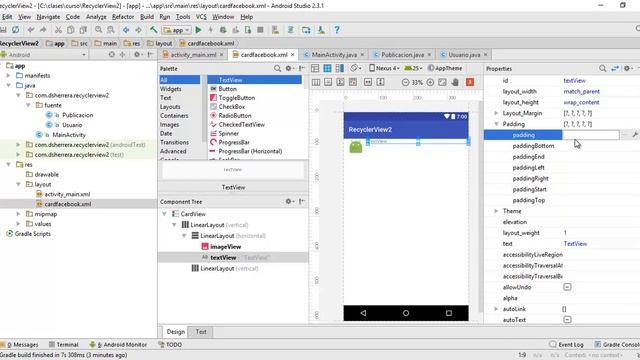The height and width of the screenshot is (360, 640).
Task: Open the AppTheme theme selector
Action: [445, 68]
